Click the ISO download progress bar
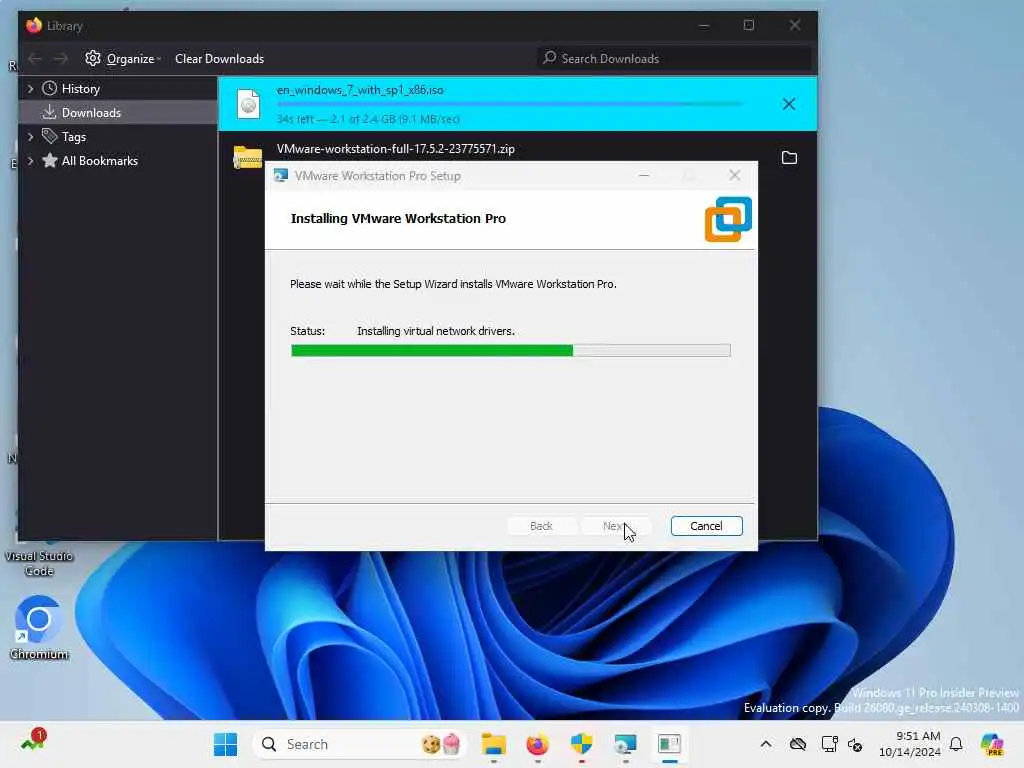This screenshot has height=768, width=1024. pyautogui.click(x=509, y=104)
